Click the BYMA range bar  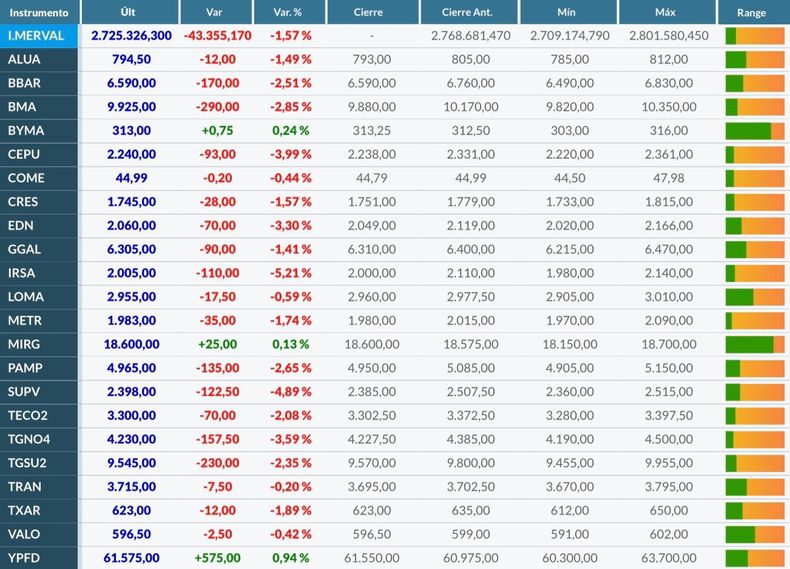755,131
